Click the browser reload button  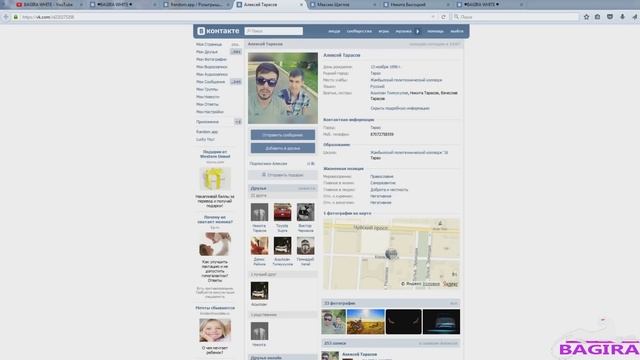click(443, 17)
